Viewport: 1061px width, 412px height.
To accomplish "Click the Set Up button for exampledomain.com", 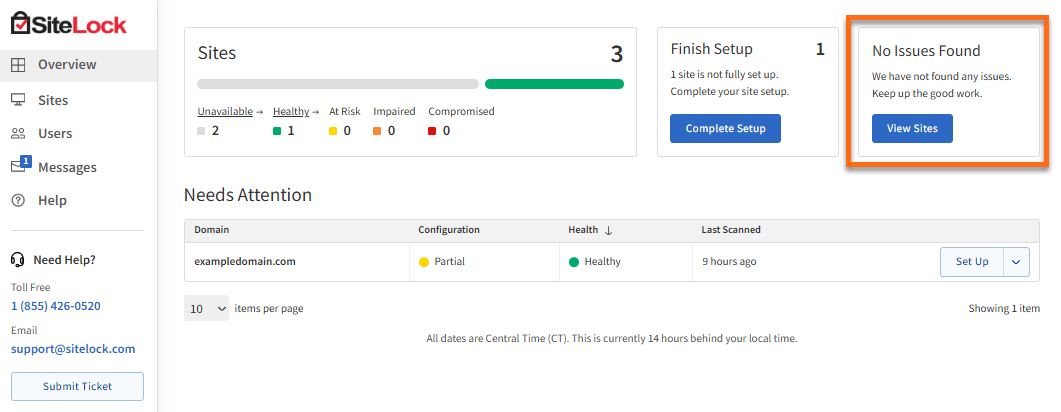I will coord(971,262).
